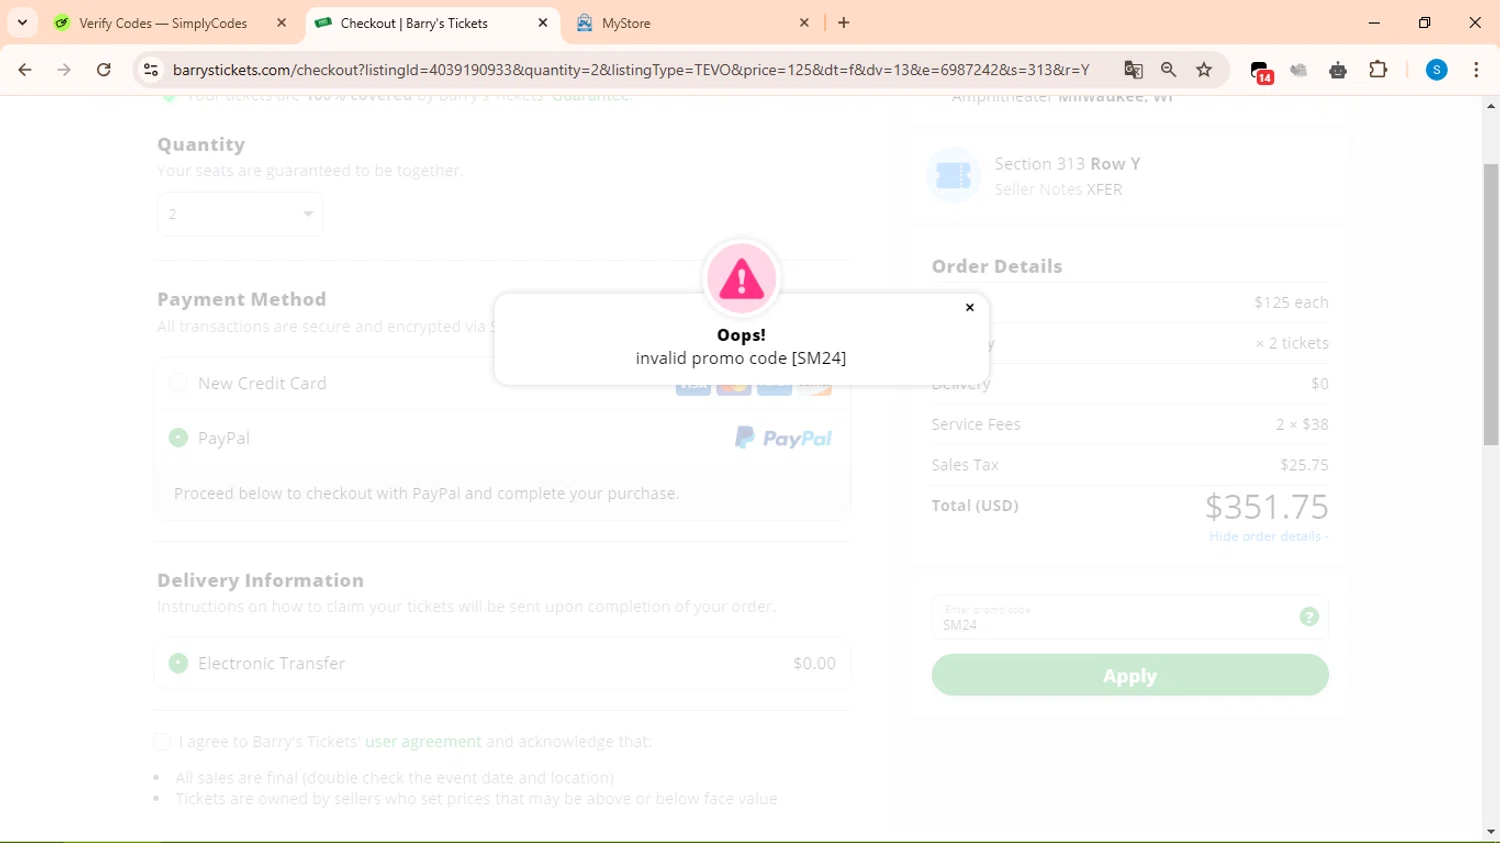This screenshot has width=1500, height=843.
Task: Close the invalid promo code popup
Action: click(x=969, y=307)
